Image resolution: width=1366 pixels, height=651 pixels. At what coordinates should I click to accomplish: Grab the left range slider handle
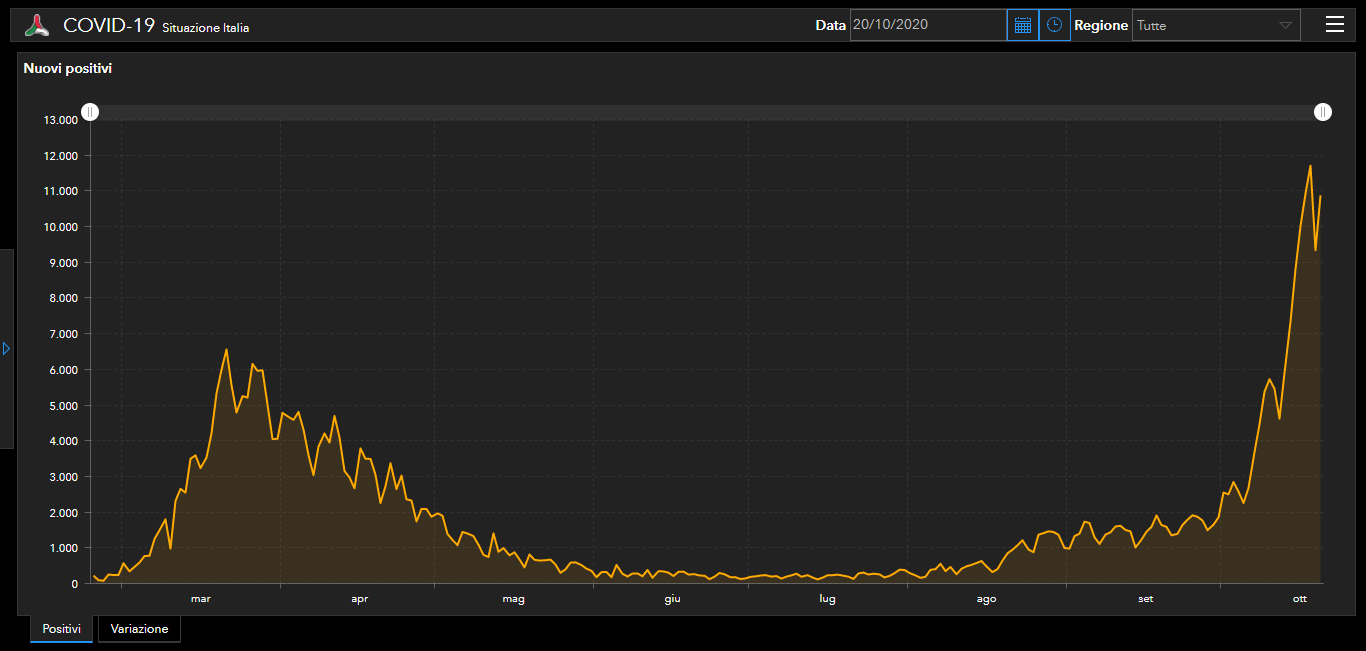pos(90,112)
